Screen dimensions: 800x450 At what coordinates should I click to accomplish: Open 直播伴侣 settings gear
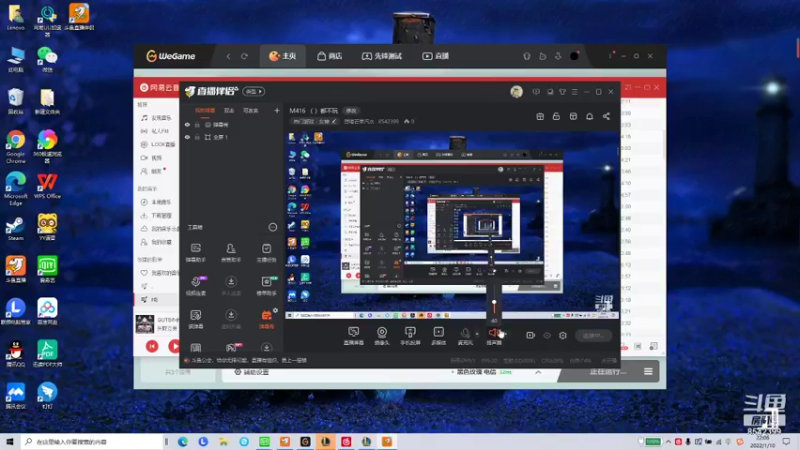pyautogui.click(x=563, y=335)
